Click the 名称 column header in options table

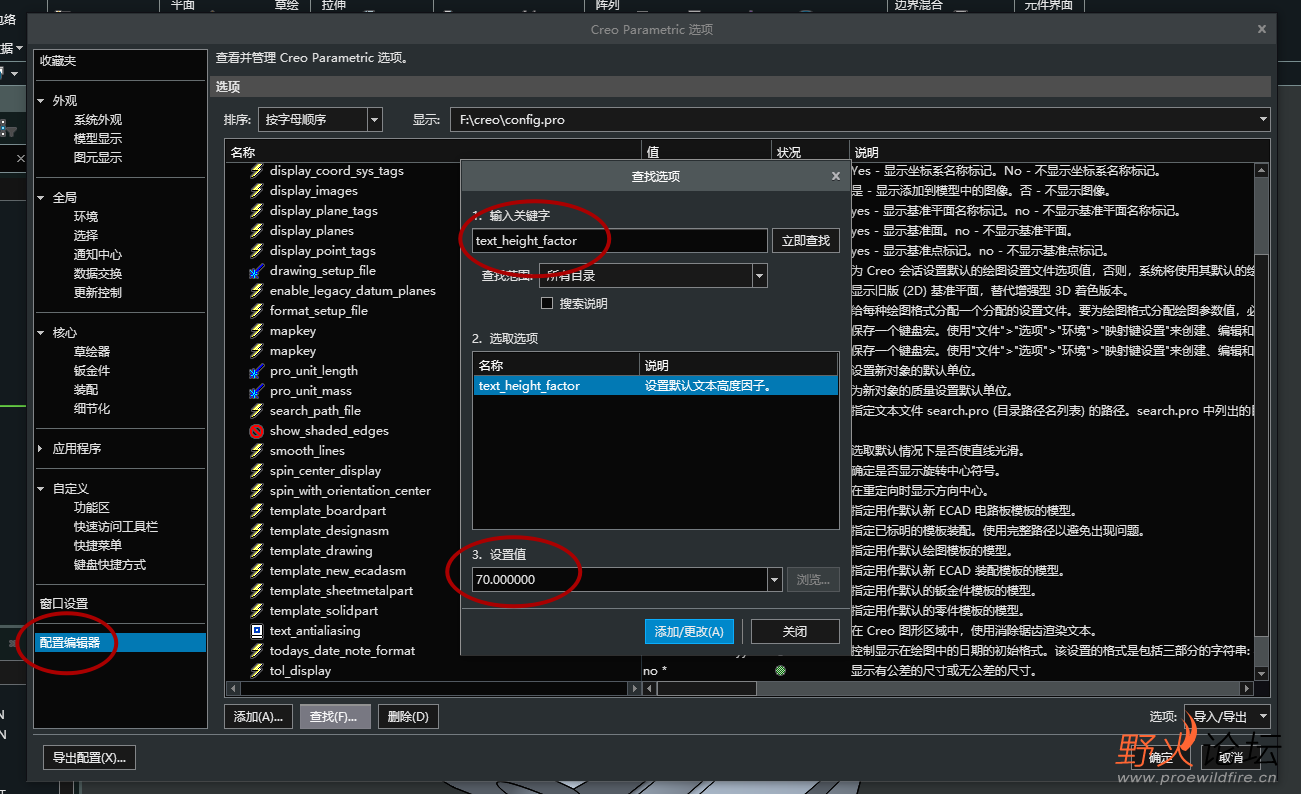[433, 153]
